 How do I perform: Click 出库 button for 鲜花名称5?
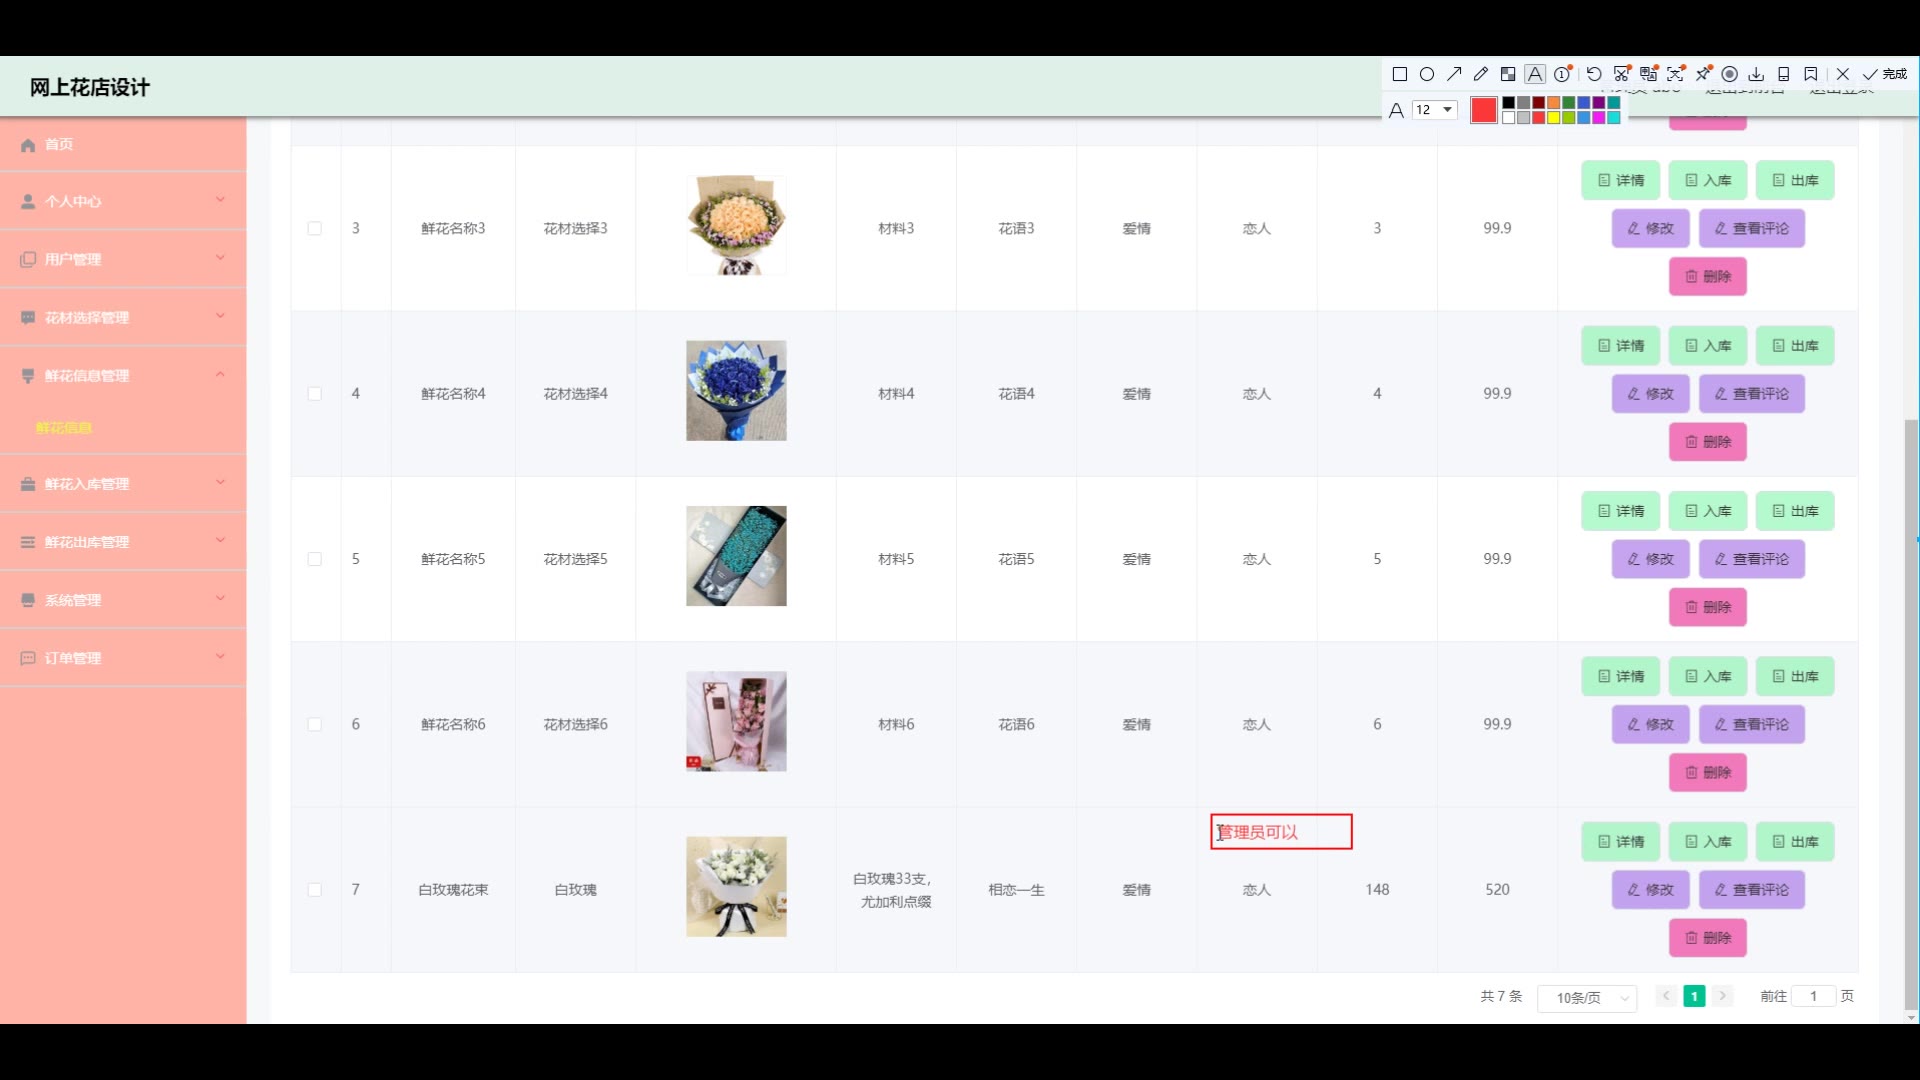(x=1795, y=511)
